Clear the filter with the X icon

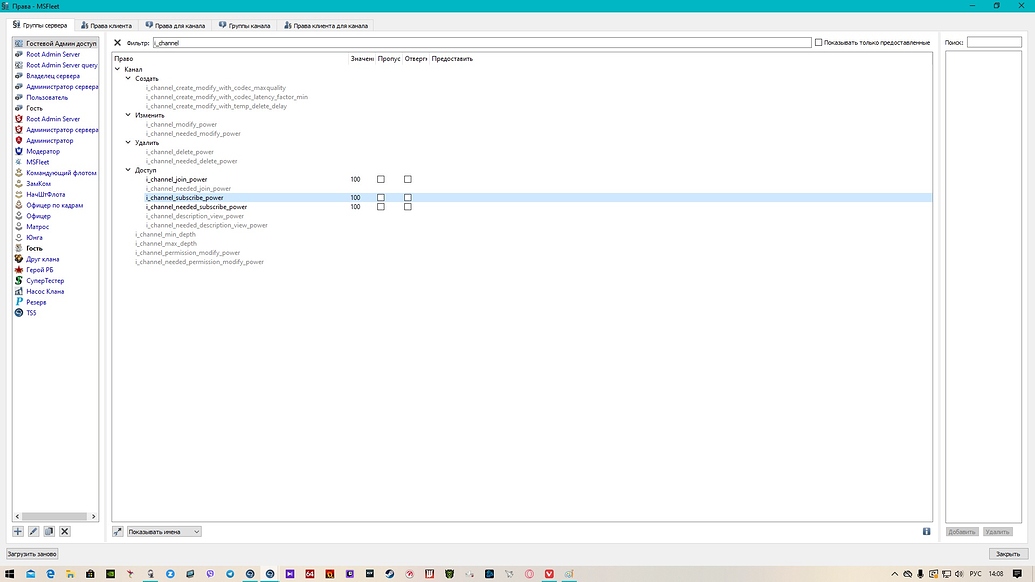coord(118,43)
